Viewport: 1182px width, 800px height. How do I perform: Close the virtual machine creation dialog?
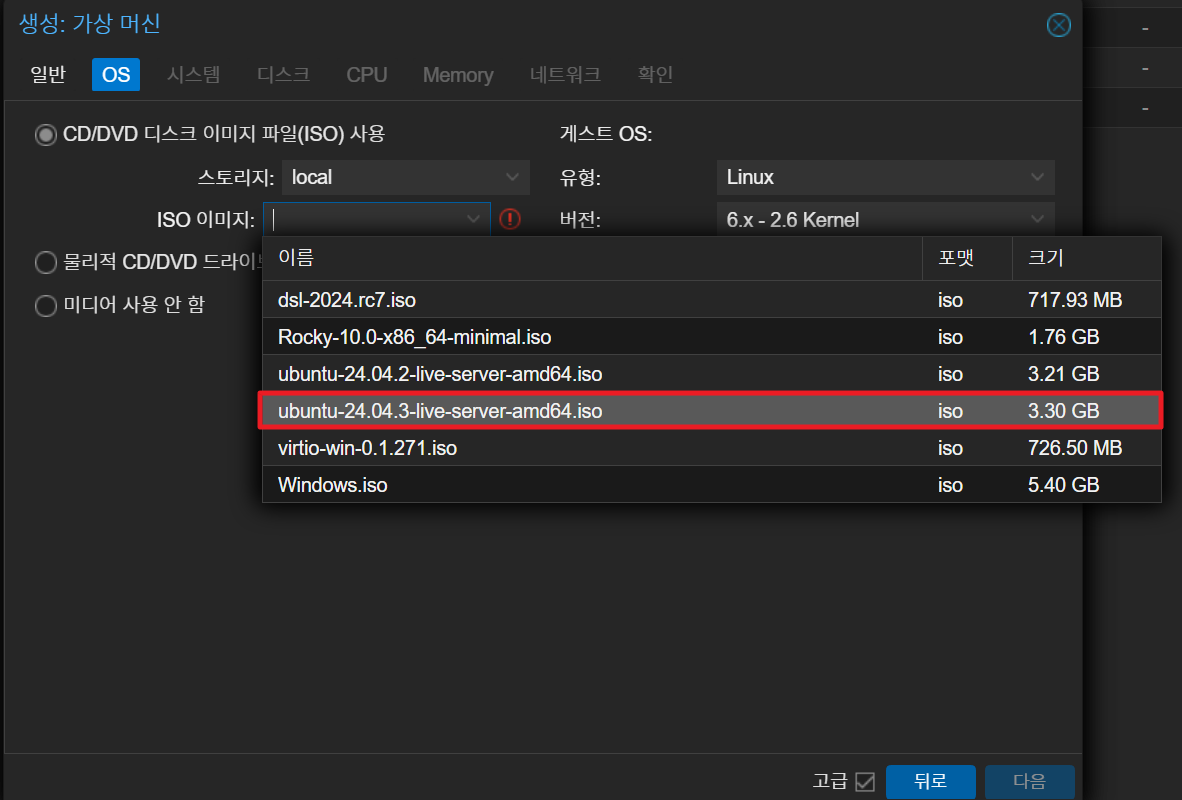coord(1058,25)
